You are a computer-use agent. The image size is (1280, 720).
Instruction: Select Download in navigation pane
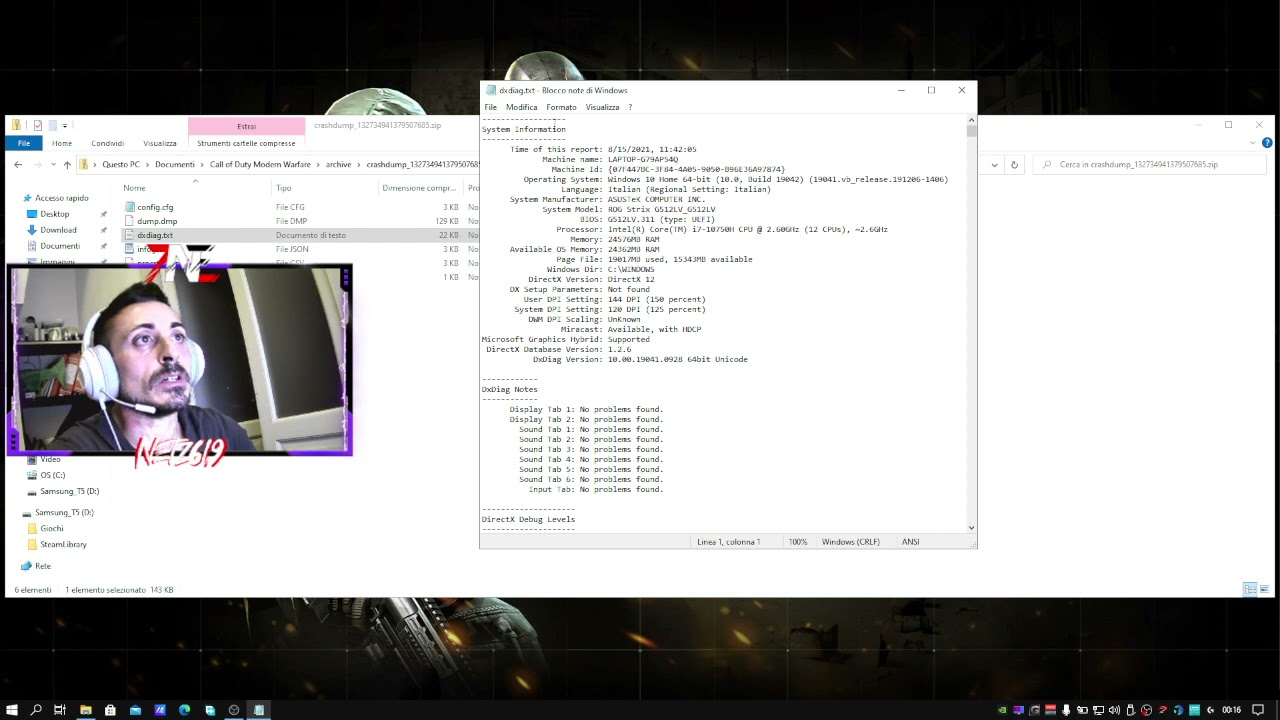click(x=58, y=230)
